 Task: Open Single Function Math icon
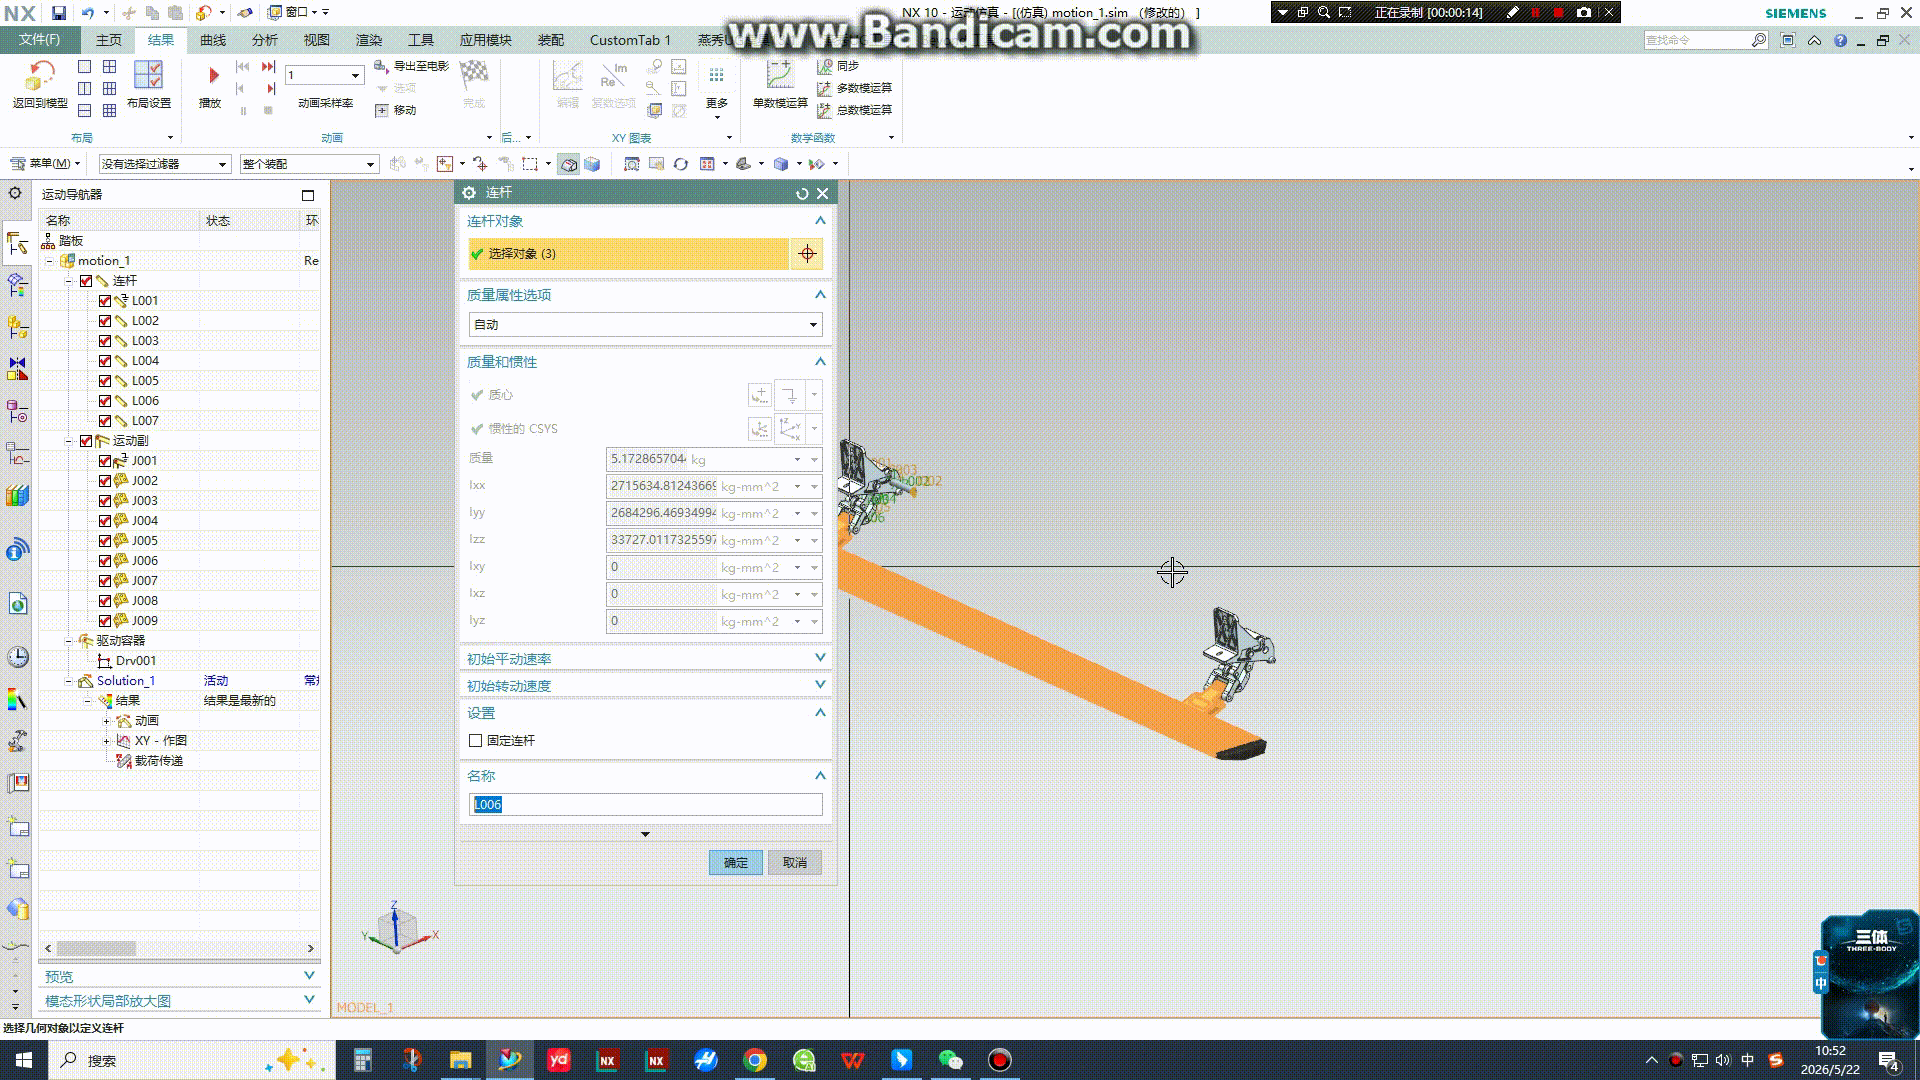click(x=780, y=76)
